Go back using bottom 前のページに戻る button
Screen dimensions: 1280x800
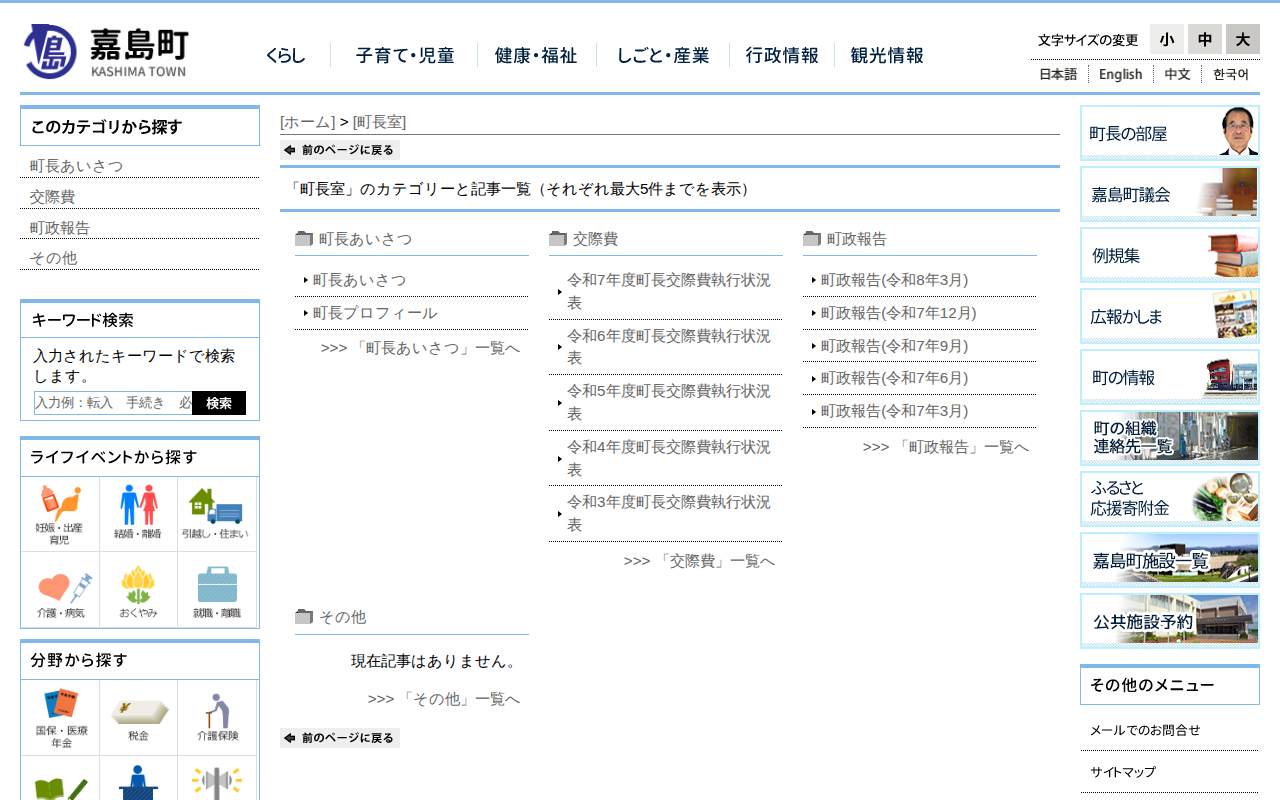point(340,738)
